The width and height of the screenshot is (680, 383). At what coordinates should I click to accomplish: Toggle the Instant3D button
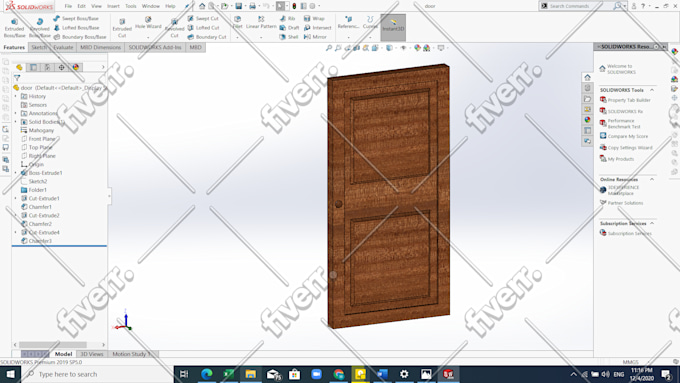[393, 28]
